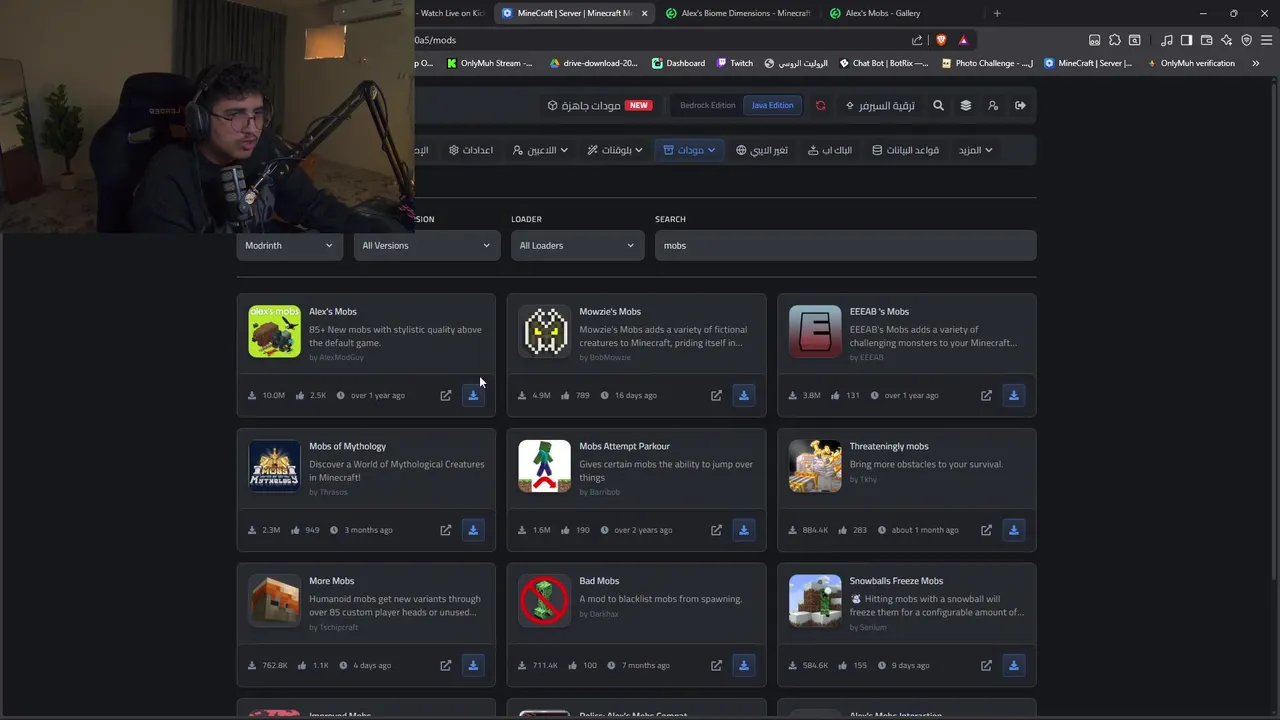Download the Mowzie's Mobs mod
Image resolution: width=1280 pixels, height=720 pixels.
pyautogui.click(x=744, y=395)
